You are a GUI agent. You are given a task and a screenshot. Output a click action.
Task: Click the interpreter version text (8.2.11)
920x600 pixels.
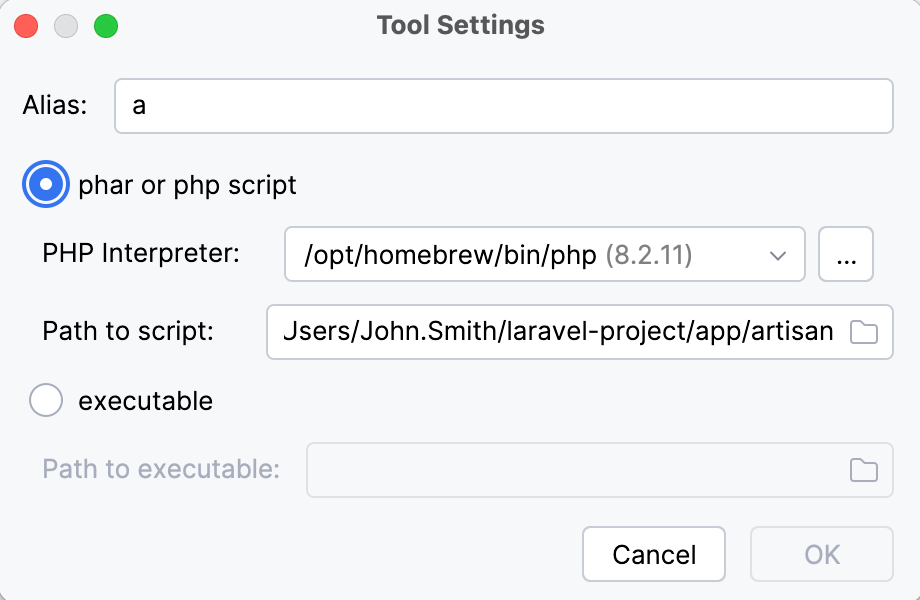click(649, 254)
